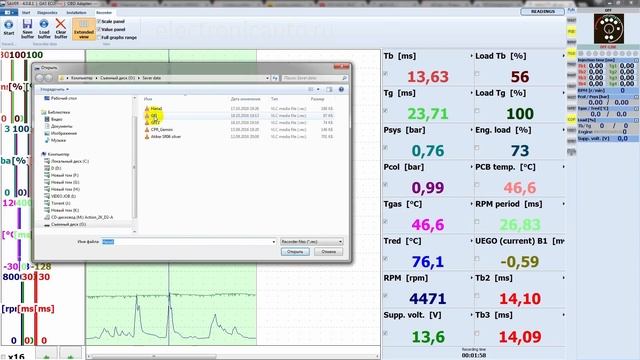Image resolution: width=640 pixels, height=360 pixels.
Task: Click the horizontal graph scrollbar thumb
Action: point(154,357)
